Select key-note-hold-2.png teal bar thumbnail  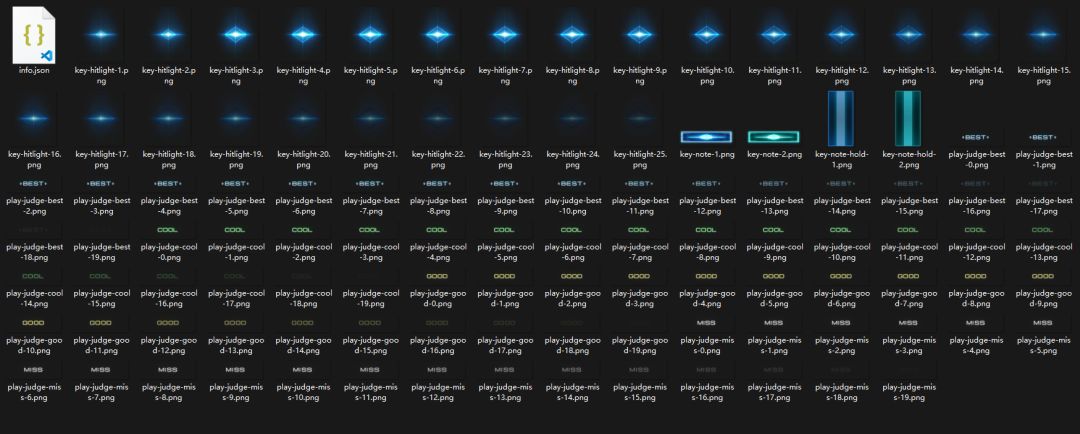(908, 118)
